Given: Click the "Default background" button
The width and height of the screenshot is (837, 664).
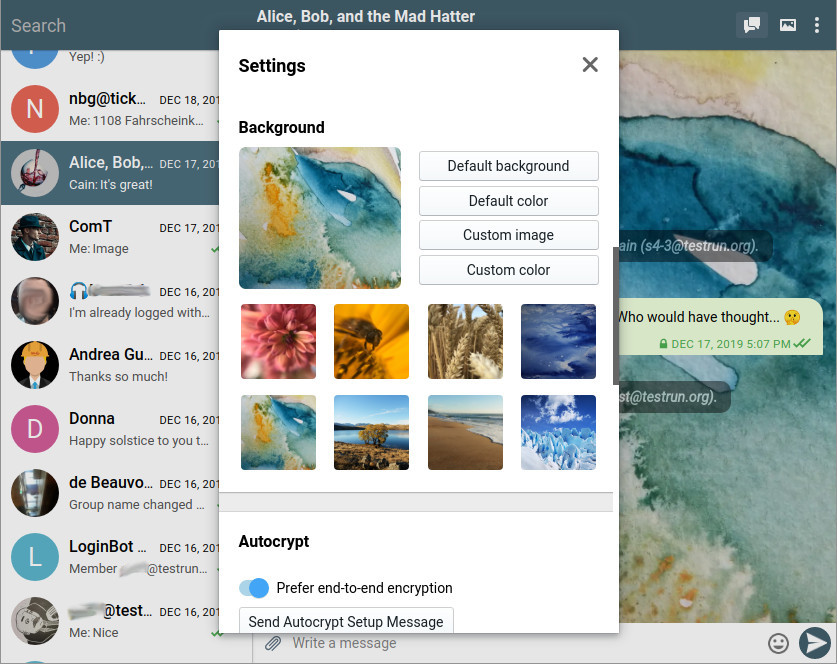Looking at the screenshot, I should [508, 166].
